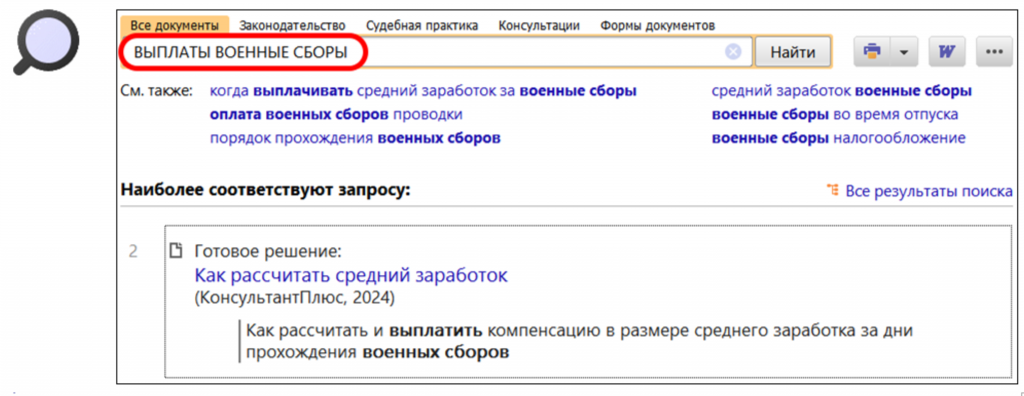Open suggestion порядок прохождения военных сборов
Screen dimensions: 1024x396
[x=355, y=139]
